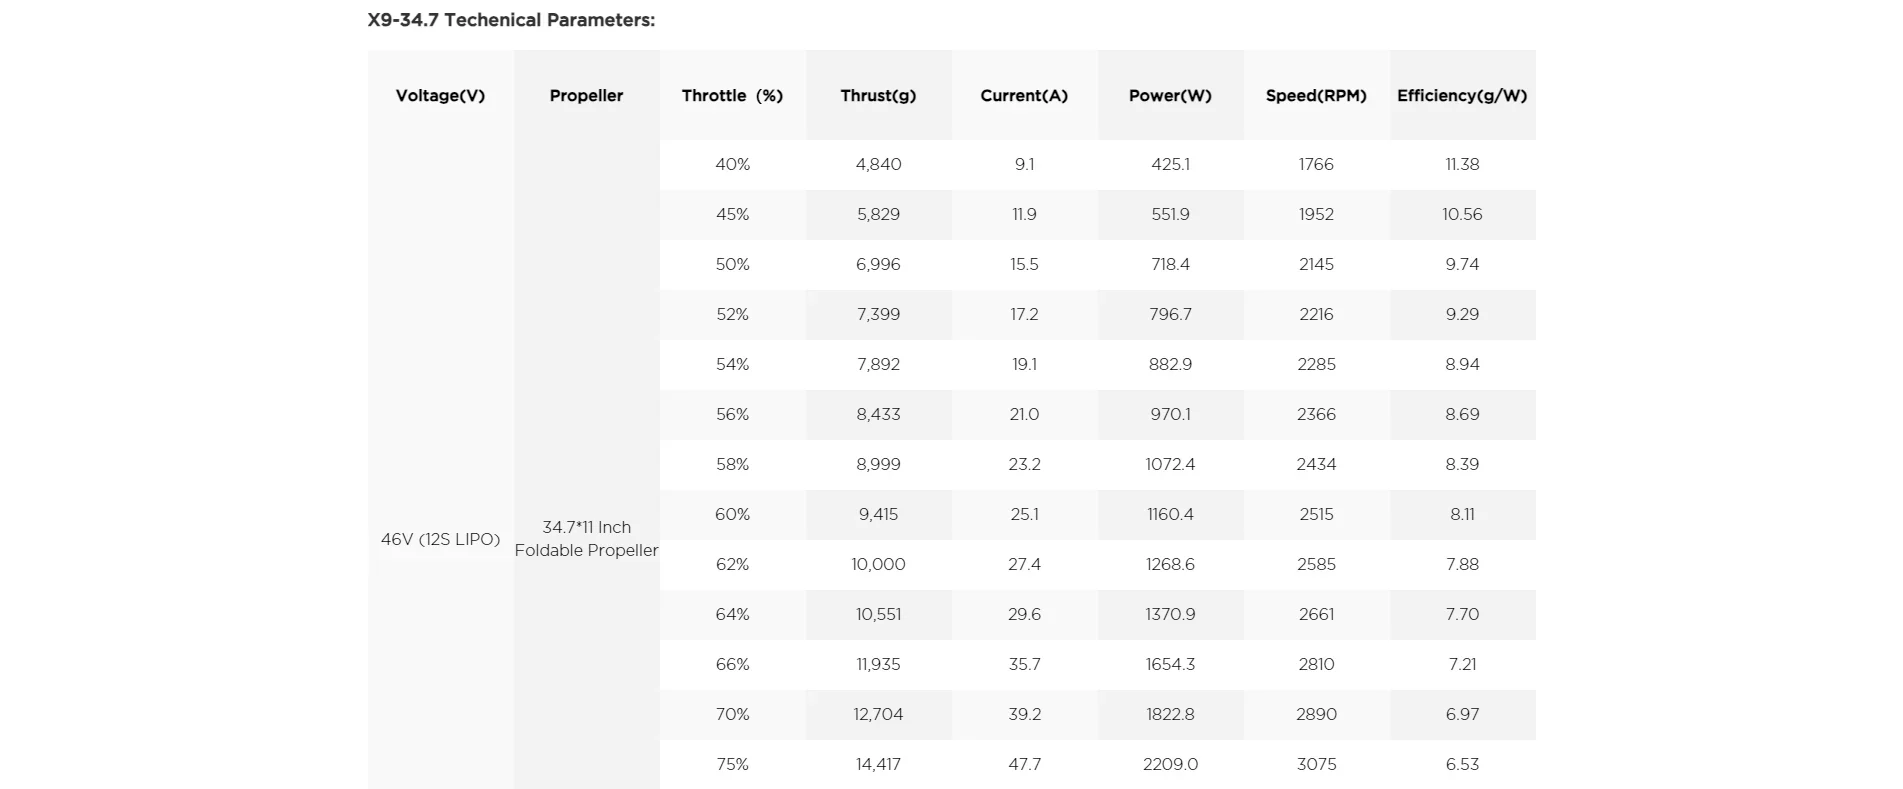
Task: Click the Speed(RPM) column header
Action: 1316,96
